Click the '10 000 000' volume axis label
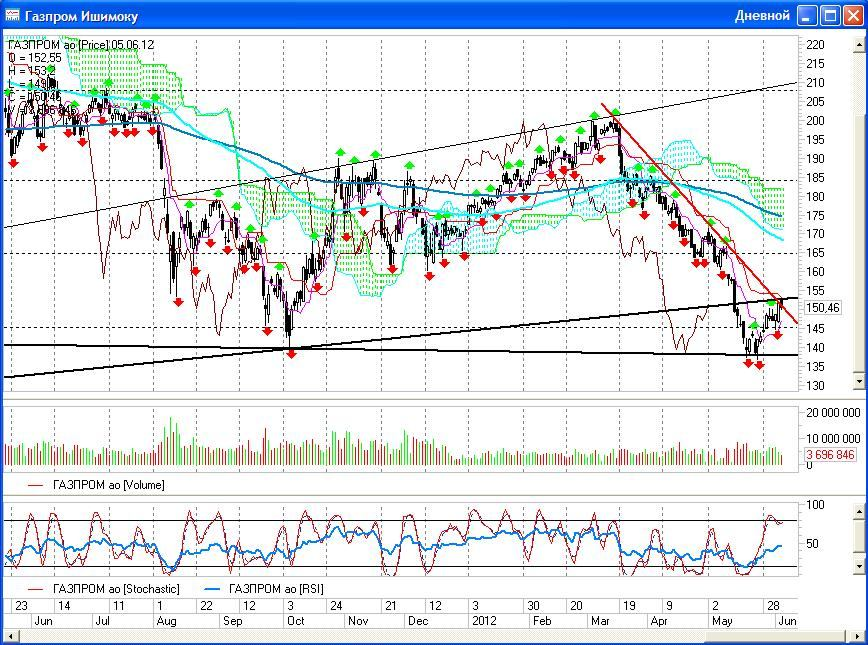868x645 pixels. (x=833, y=439)
